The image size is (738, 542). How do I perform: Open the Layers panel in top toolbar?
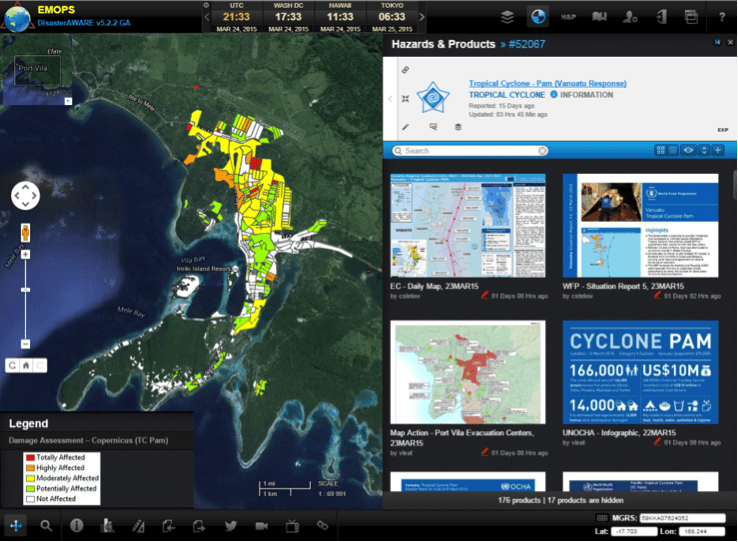508,16
